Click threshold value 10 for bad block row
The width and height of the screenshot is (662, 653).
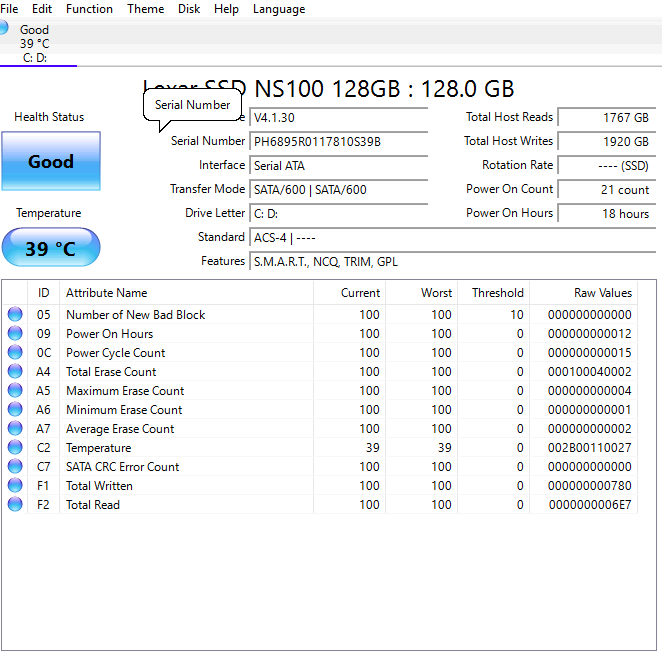(517, 315)
